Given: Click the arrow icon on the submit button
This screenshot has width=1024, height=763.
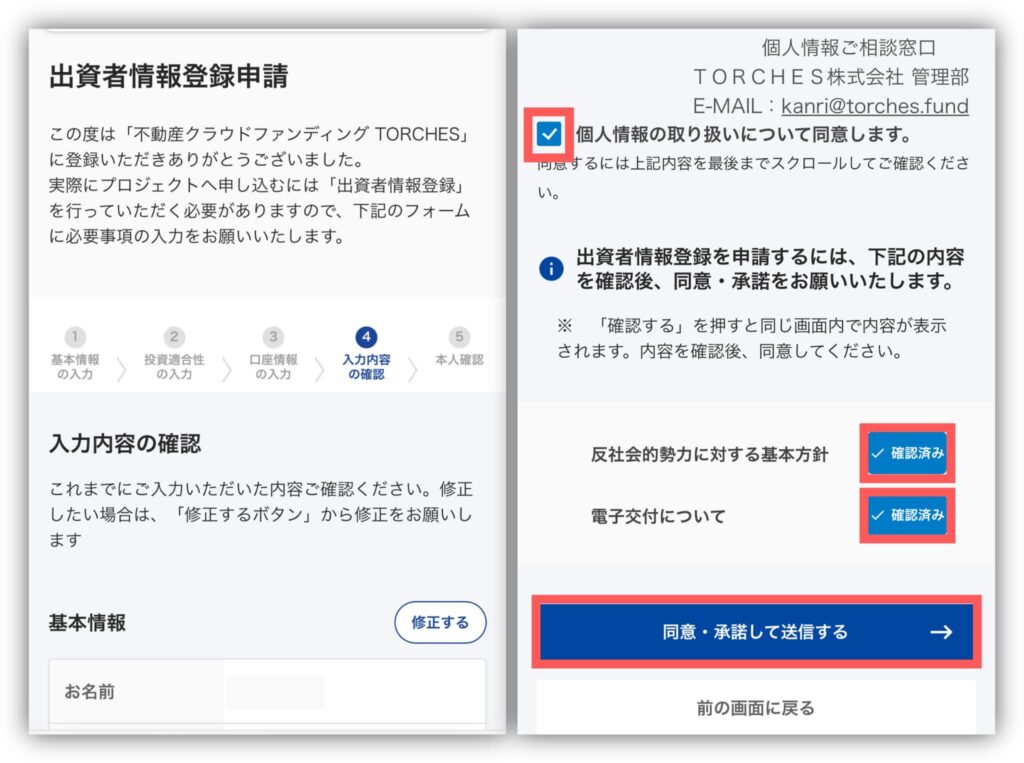Looking at the screenshot, I should (x=940, y=632).
